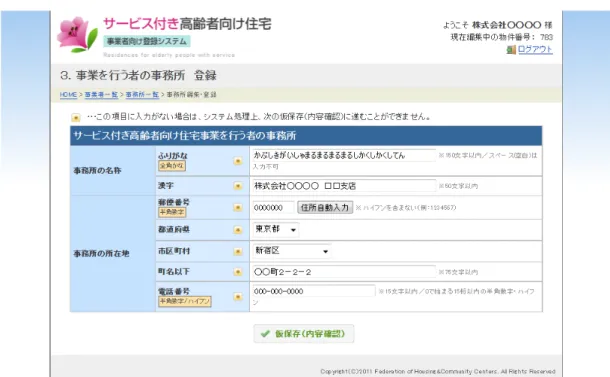Go to HOME breadcrumb link

tap(68, 95)
